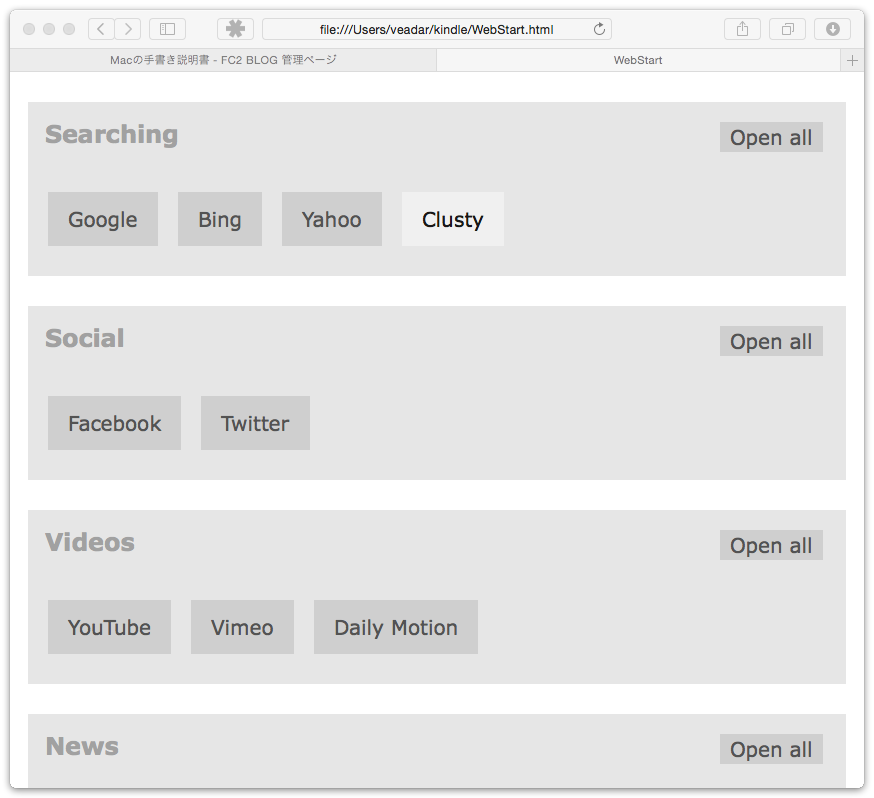This screenshot has height=798, width=874.
Task: Open the Twitter link
Action: (x=255, y=423)
